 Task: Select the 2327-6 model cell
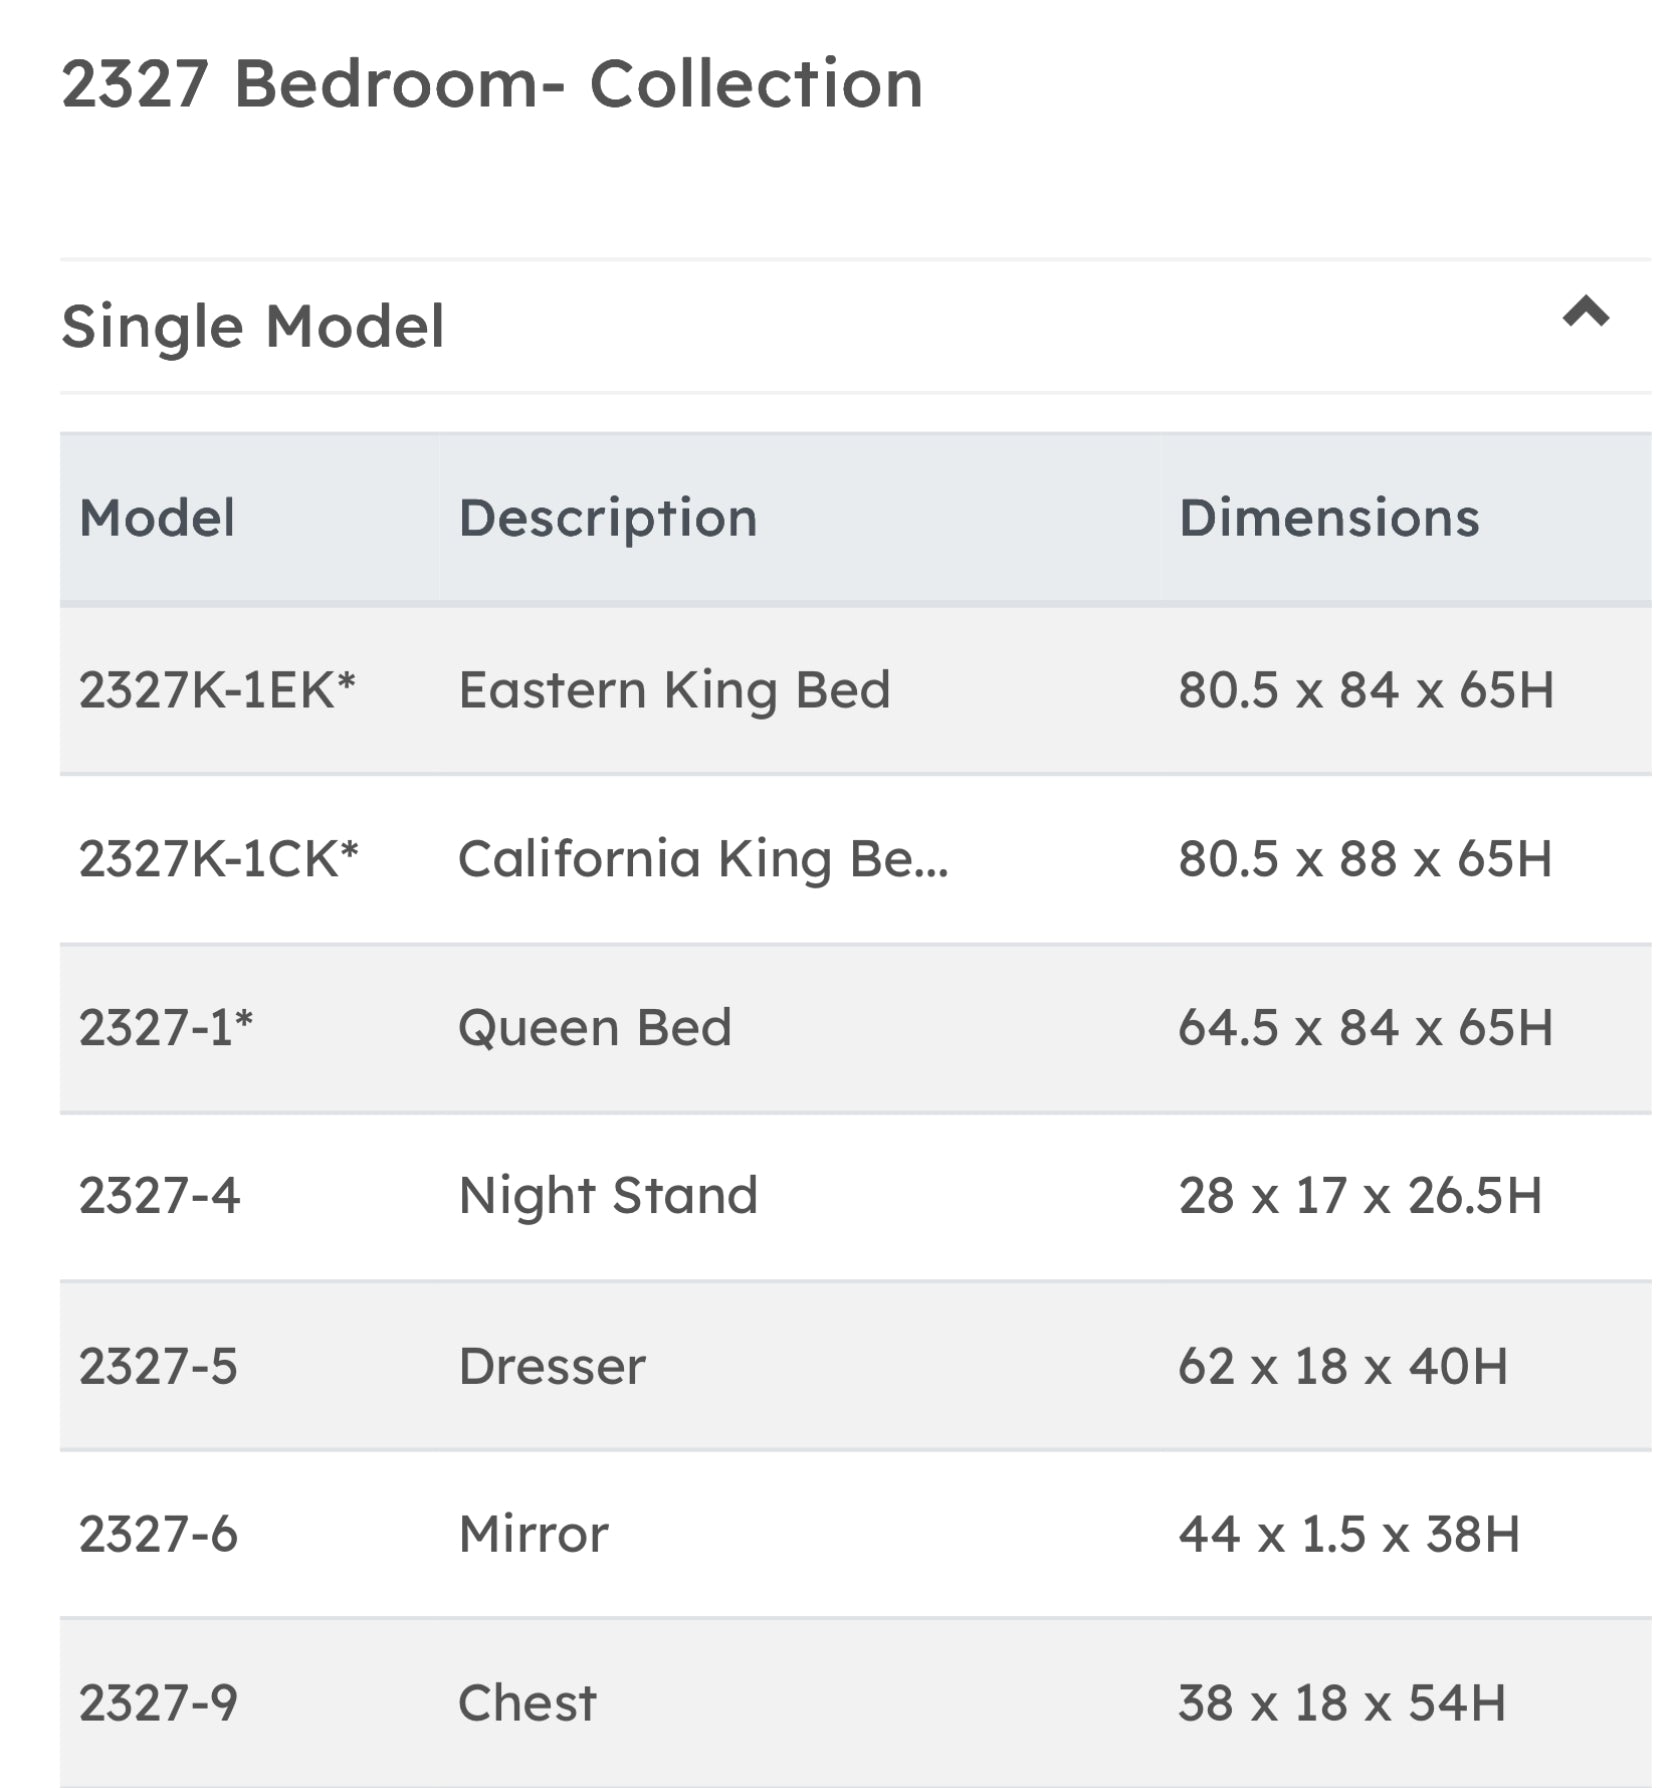[159, 1534]
